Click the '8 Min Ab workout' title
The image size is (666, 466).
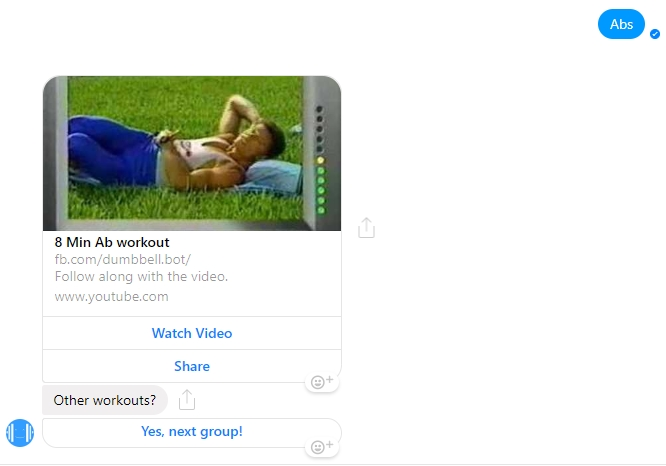pos(112,243)
